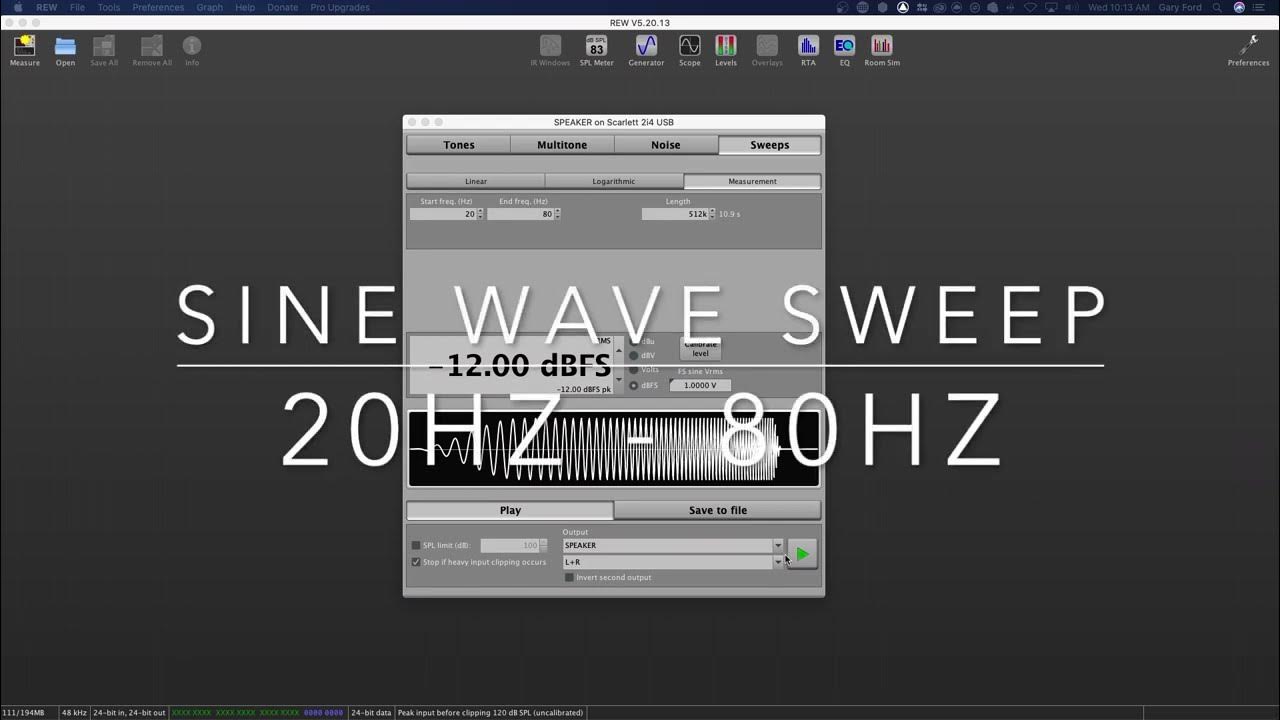
Task: Click the End freq. input field
Action: [x=520, y=214]
